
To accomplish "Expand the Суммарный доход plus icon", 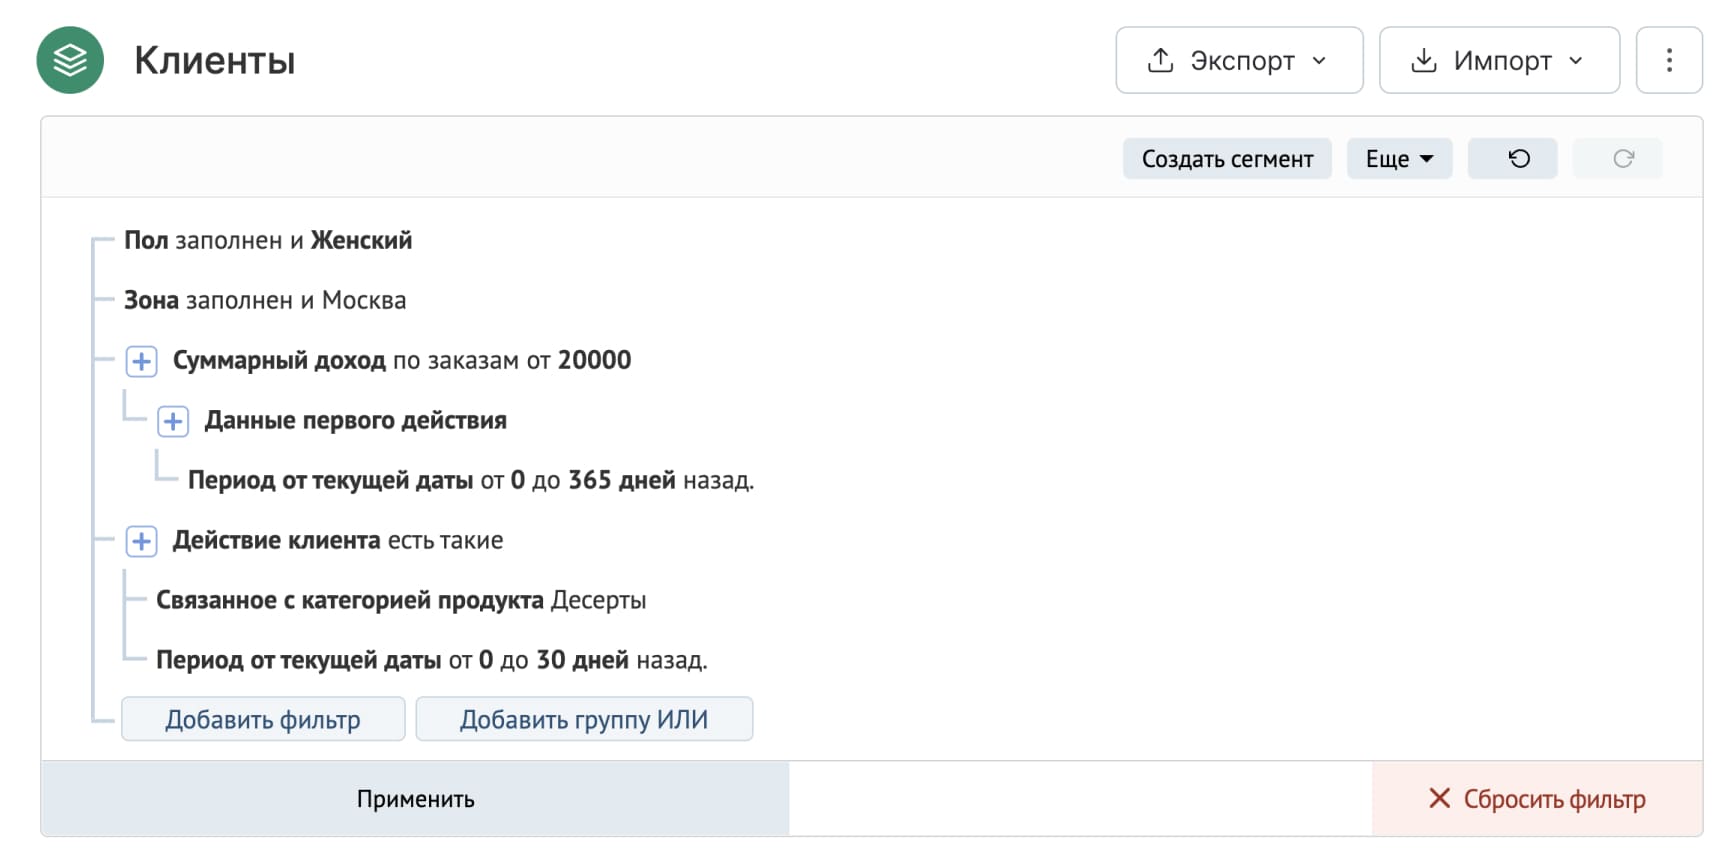I will tap(141, 361).
